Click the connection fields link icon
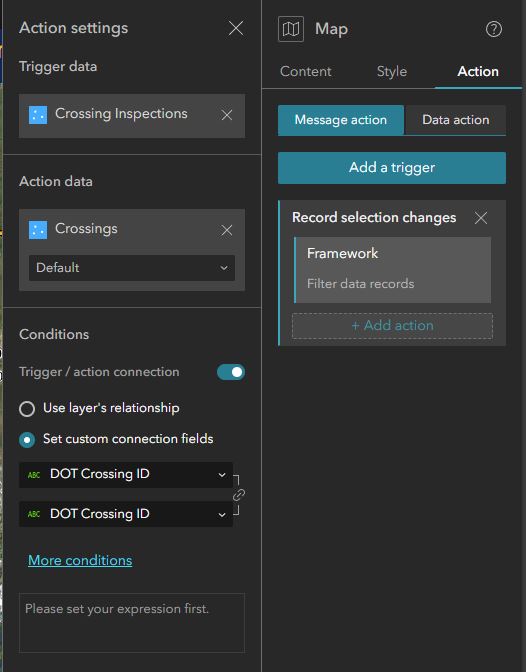526x672 pixels. click(x=239, y=495)
